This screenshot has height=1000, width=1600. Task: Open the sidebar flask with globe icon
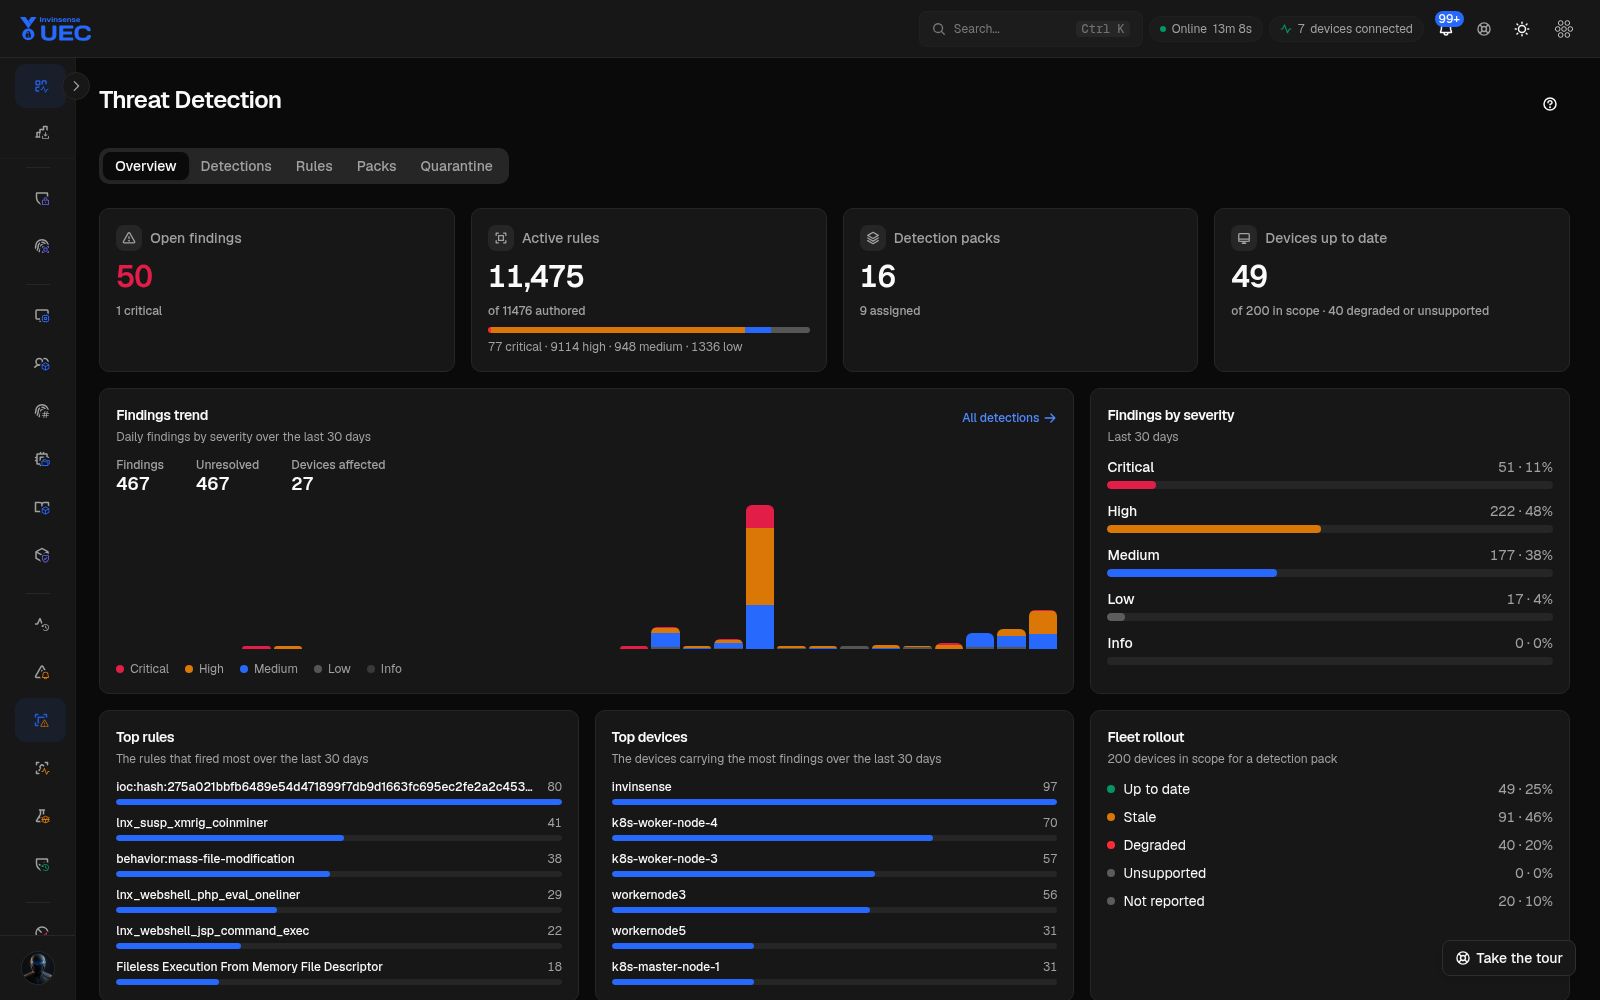click(x=41, y=816)
